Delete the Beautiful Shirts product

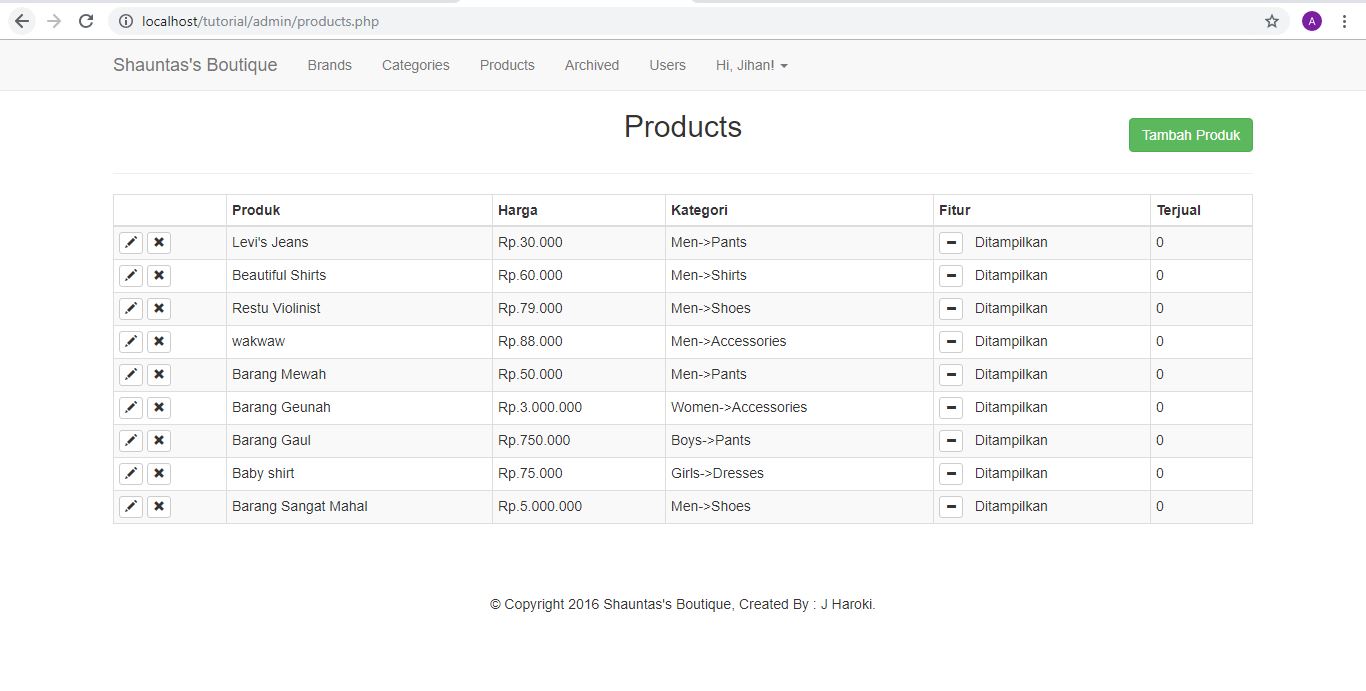(159, 275)
